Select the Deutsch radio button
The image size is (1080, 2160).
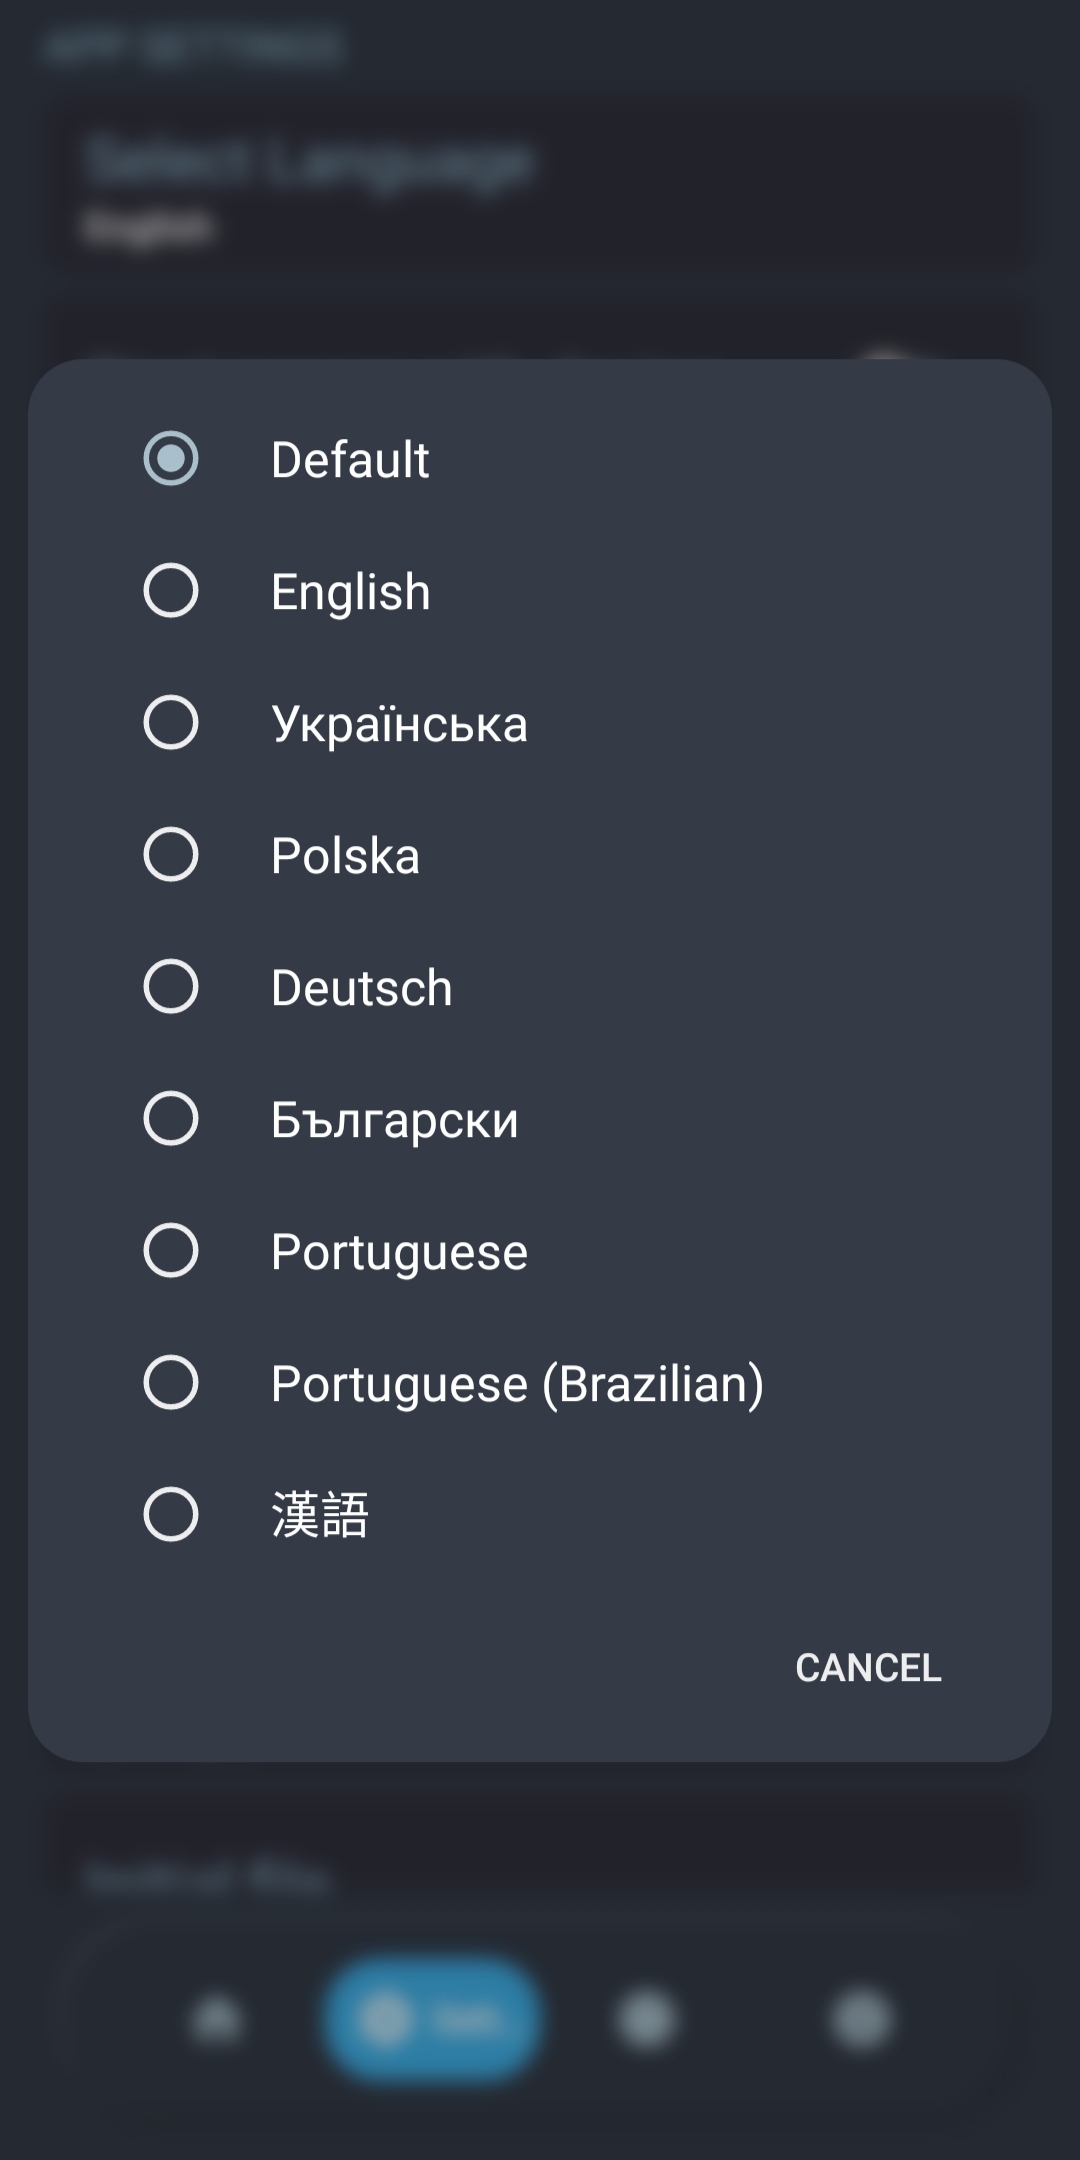[171, 987]
